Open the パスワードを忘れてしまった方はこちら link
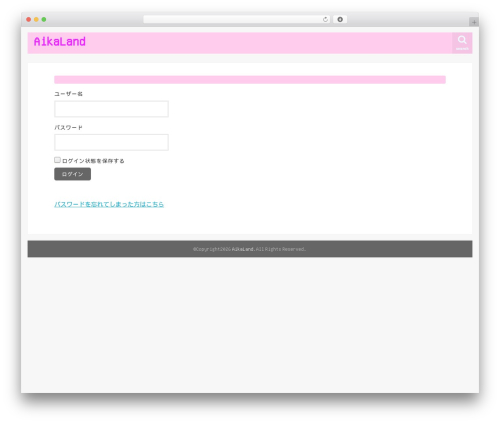Image resolution: width=500 pixels, height=423 pixels. click(x=109, y=204)
